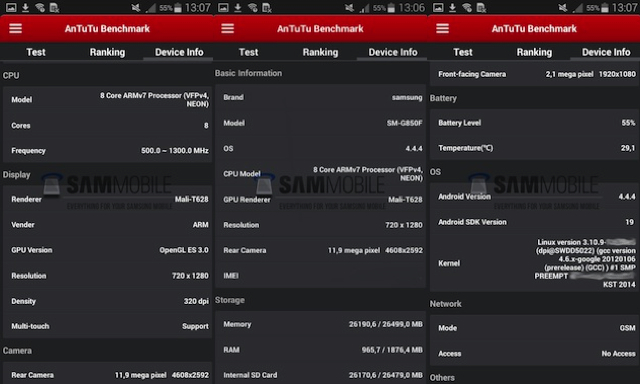Viewport: 640px width, 384px height.
Task: Tap Front-facing Camera row
Action: [535, 74]
